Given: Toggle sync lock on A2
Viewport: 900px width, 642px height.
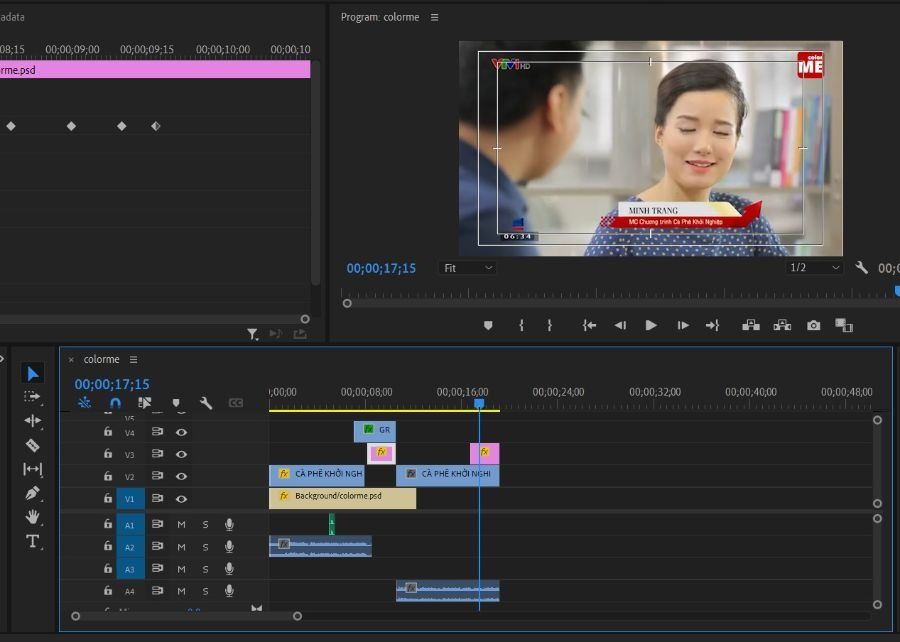Looking at the screenshot, I should click(157, 546).
